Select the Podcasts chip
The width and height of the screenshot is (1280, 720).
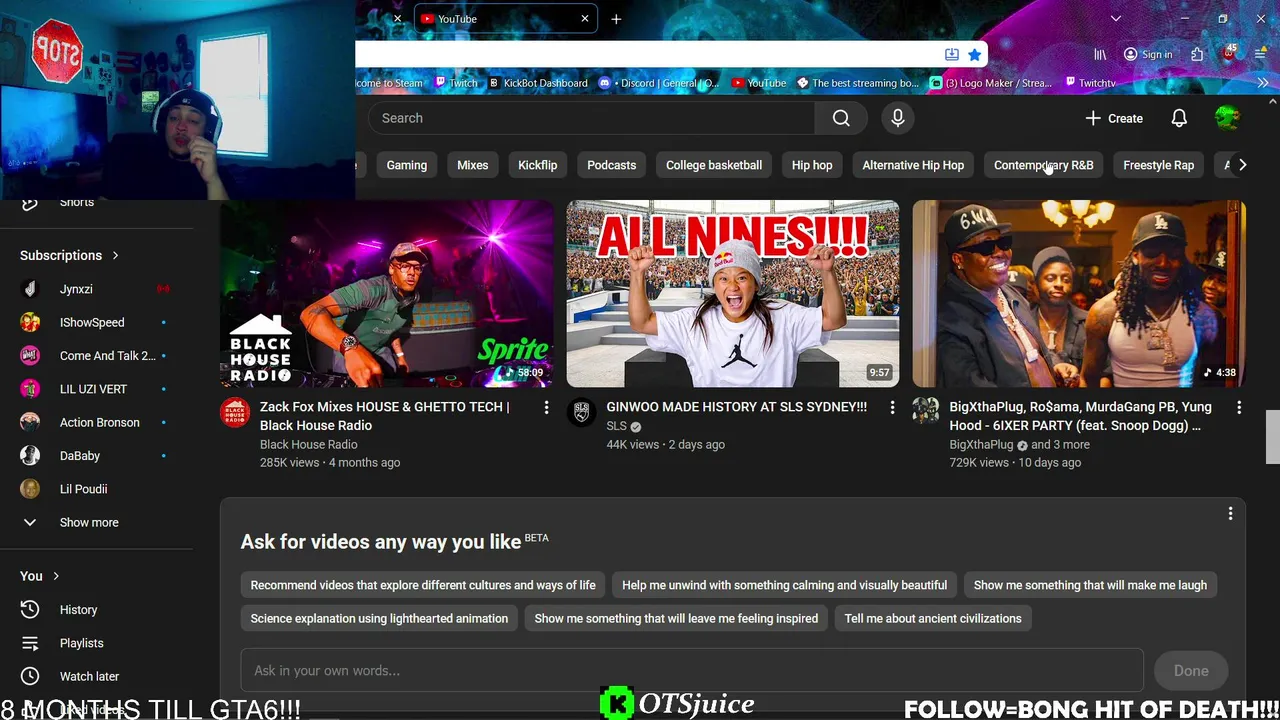(612, 165)
